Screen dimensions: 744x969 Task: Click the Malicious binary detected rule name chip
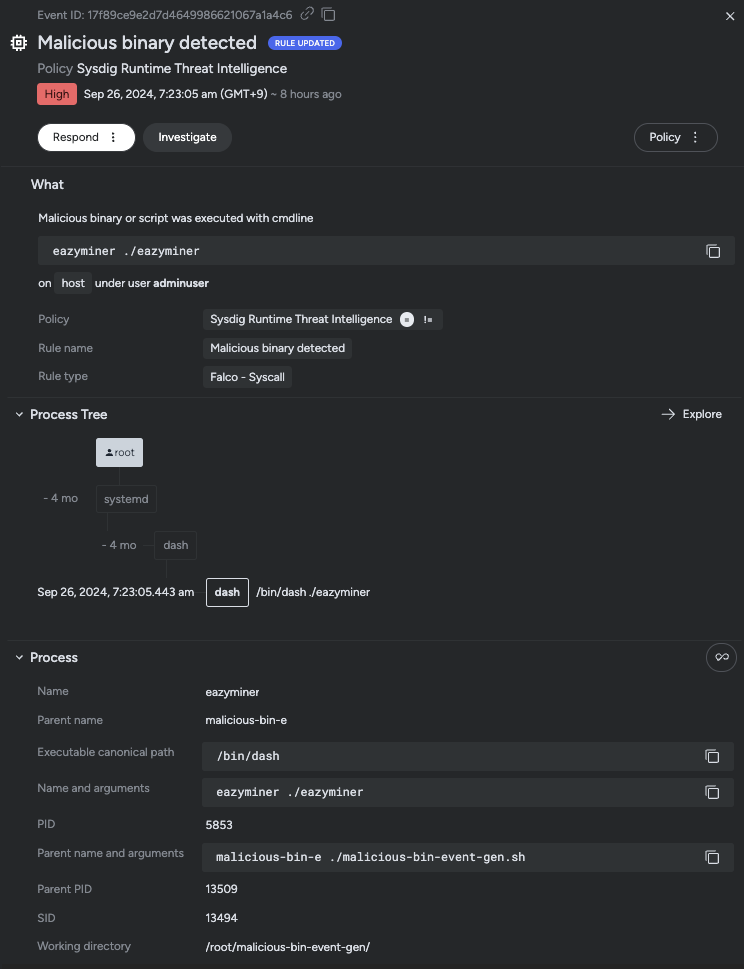[277, 348]
